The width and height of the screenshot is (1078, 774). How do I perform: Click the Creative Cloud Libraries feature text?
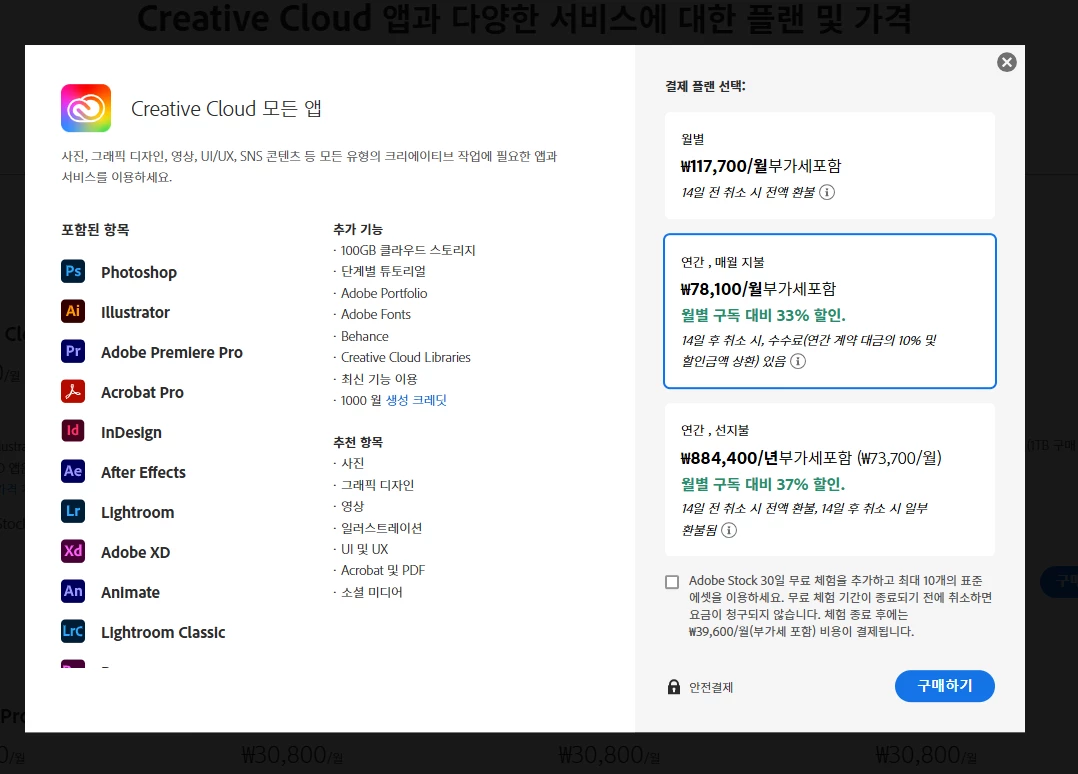pyautogui.click(x=406, y=357)
